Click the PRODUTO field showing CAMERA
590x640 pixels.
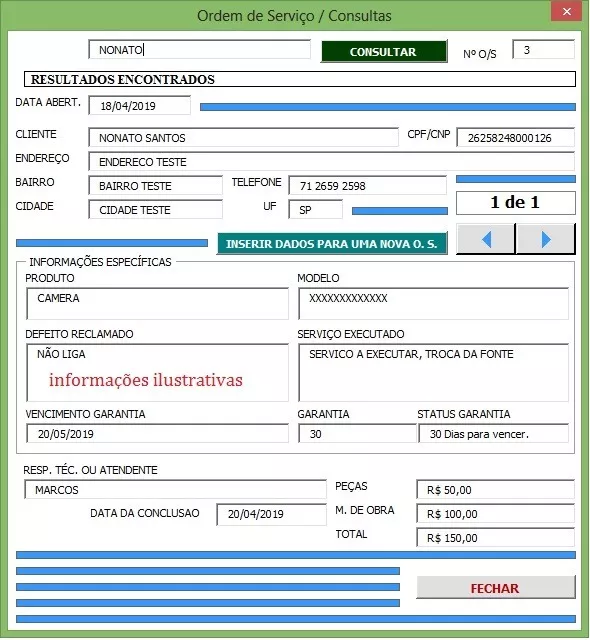tap(157, 304)
